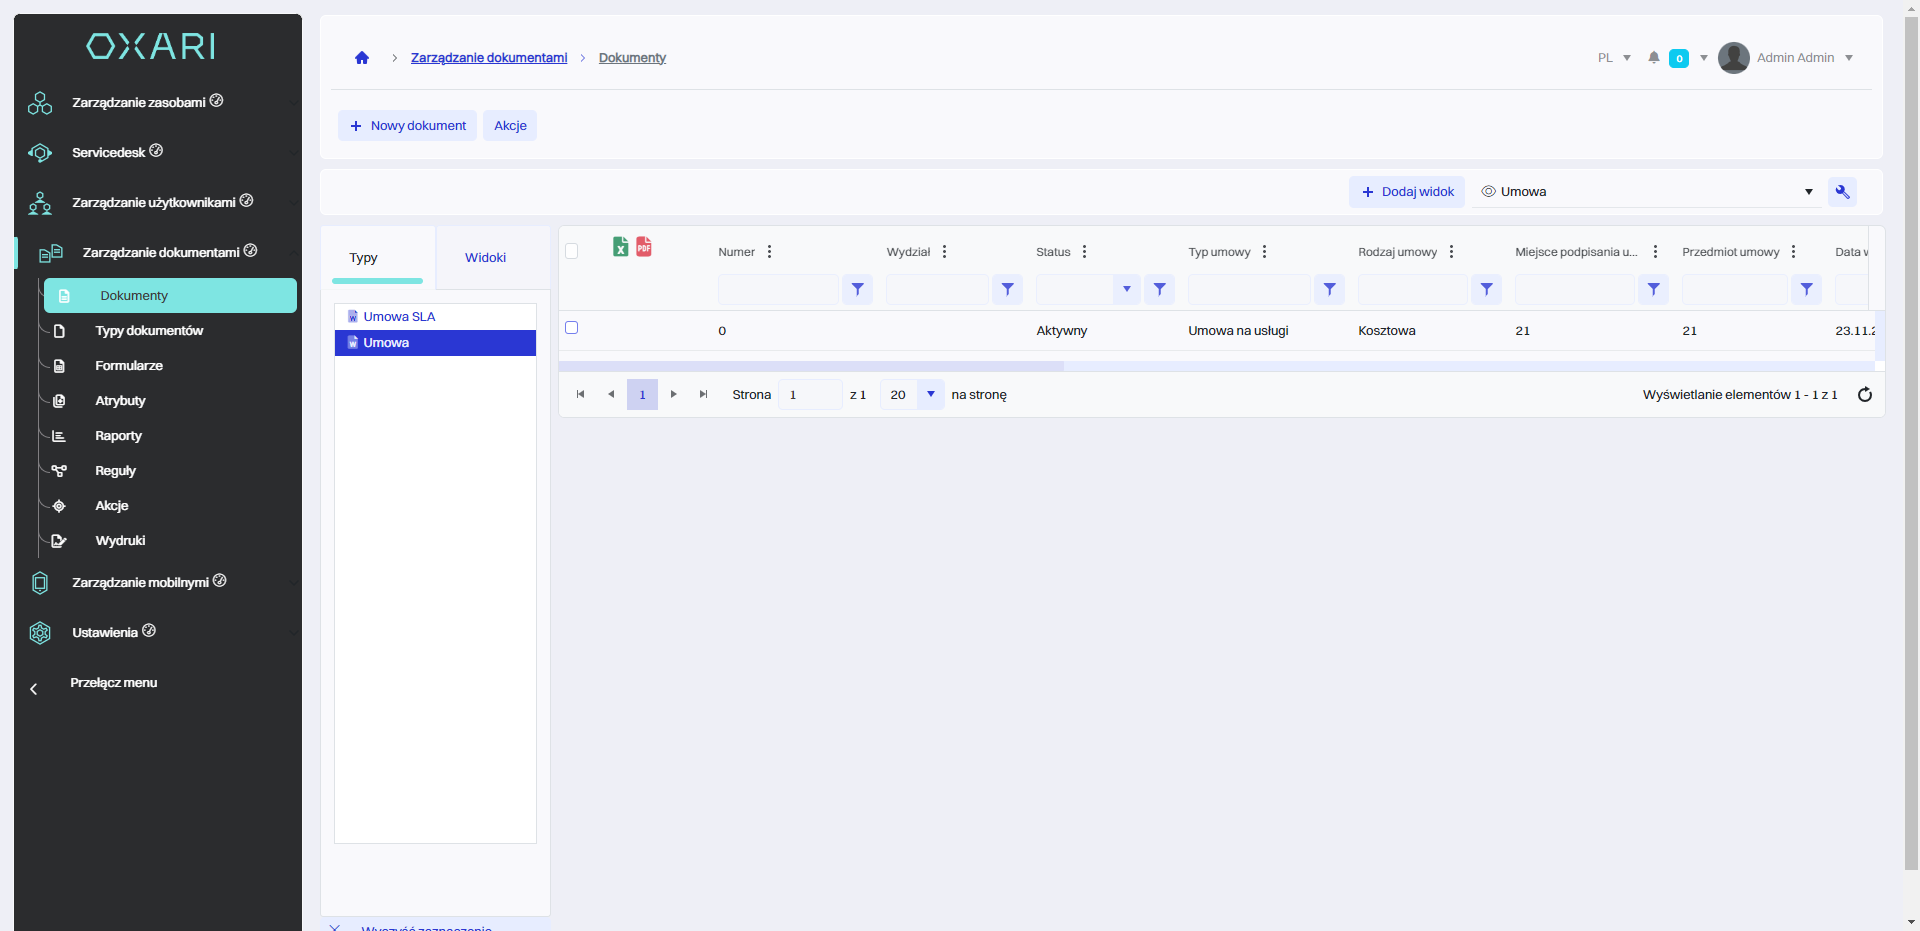Click the home breadcrumb icon
1920x931 pixels.
(x=362, y=58)
